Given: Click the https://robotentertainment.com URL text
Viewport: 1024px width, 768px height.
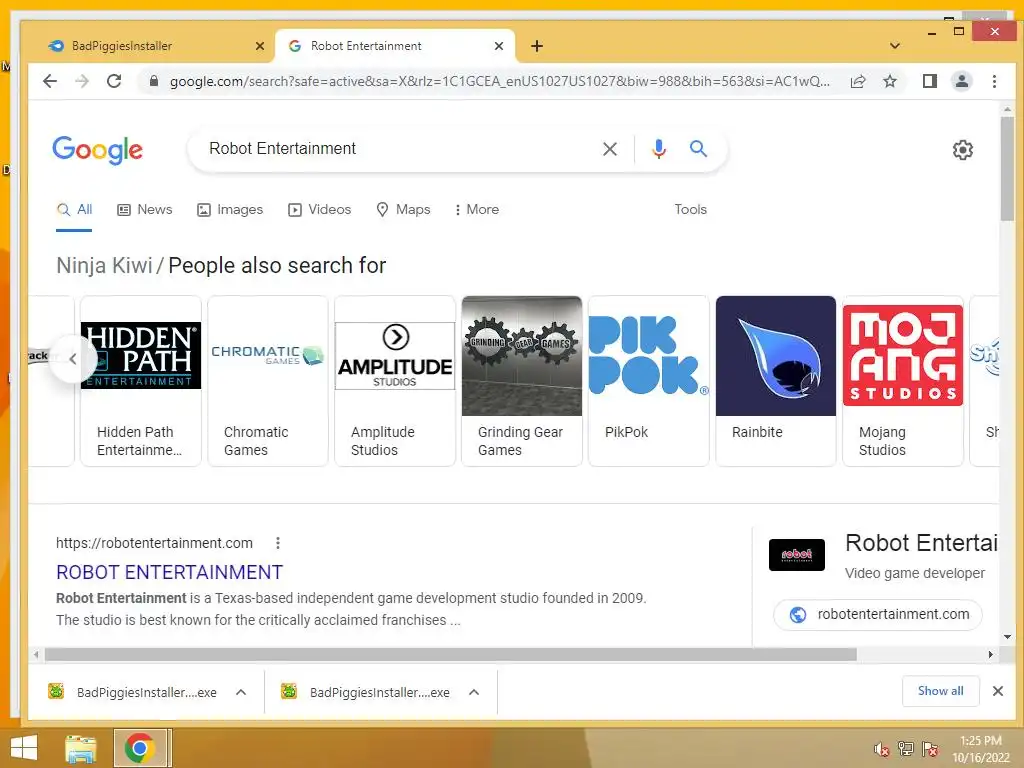Looking at the screenshot, I should [x=154, y=543].
